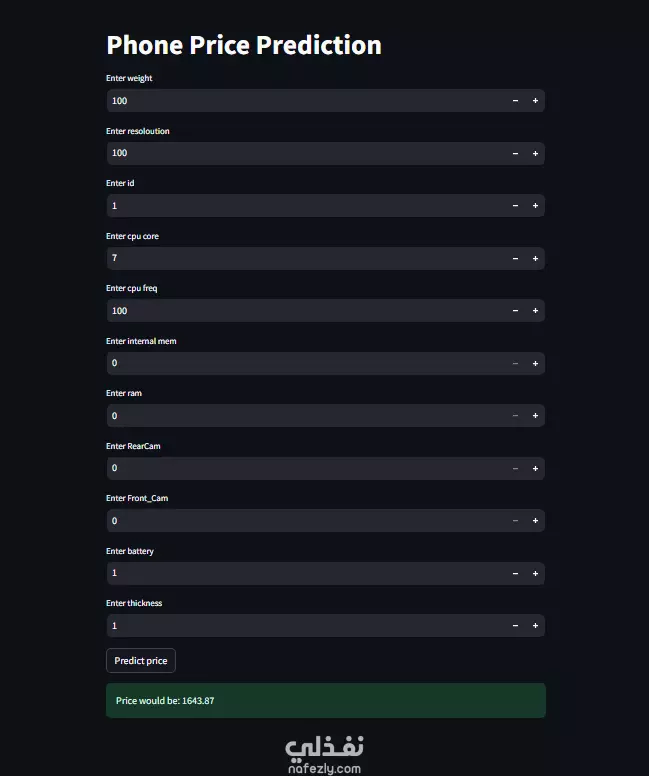Focus the Enter weight input field
Image resolution: width=649 pixels, height=776 pixels.
306,100
